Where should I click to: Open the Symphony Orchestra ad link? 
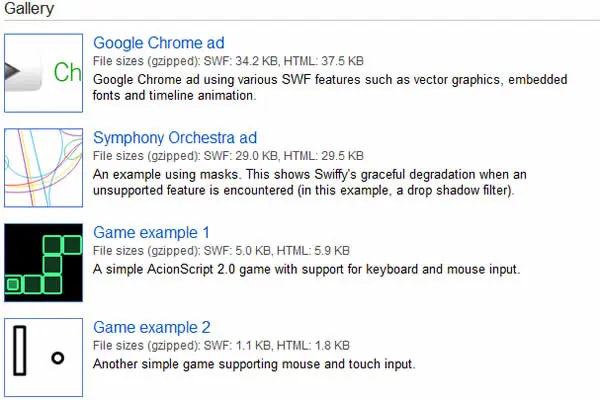pos(175,138)
